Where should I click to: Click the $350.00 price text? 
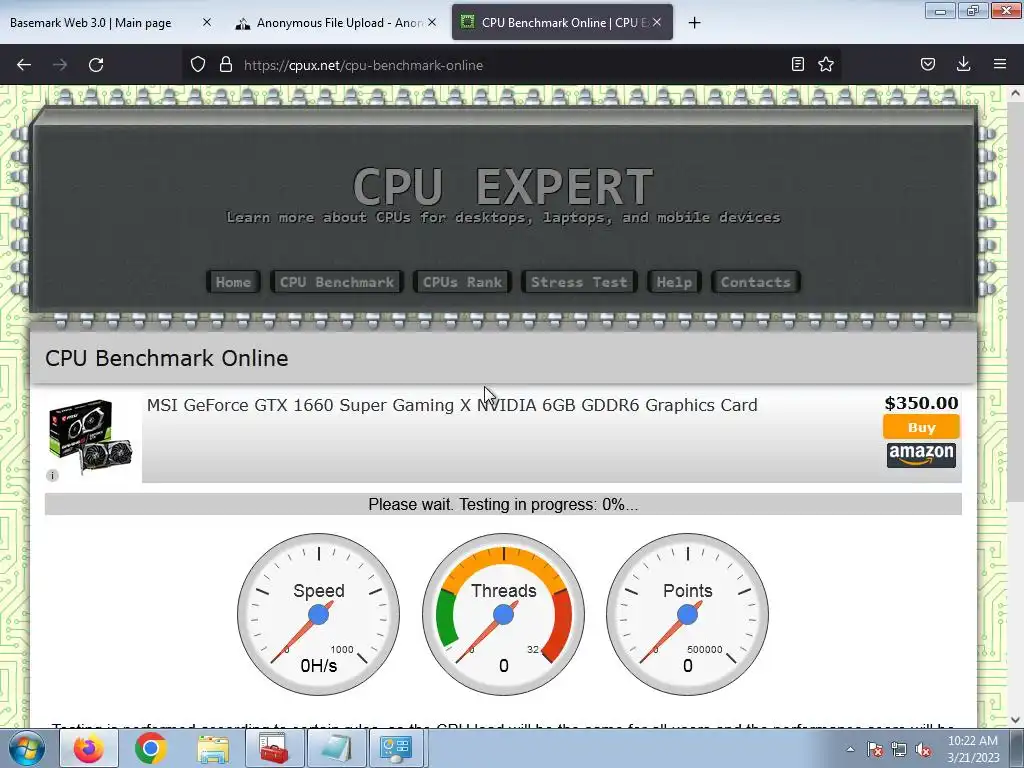point(921,403)
